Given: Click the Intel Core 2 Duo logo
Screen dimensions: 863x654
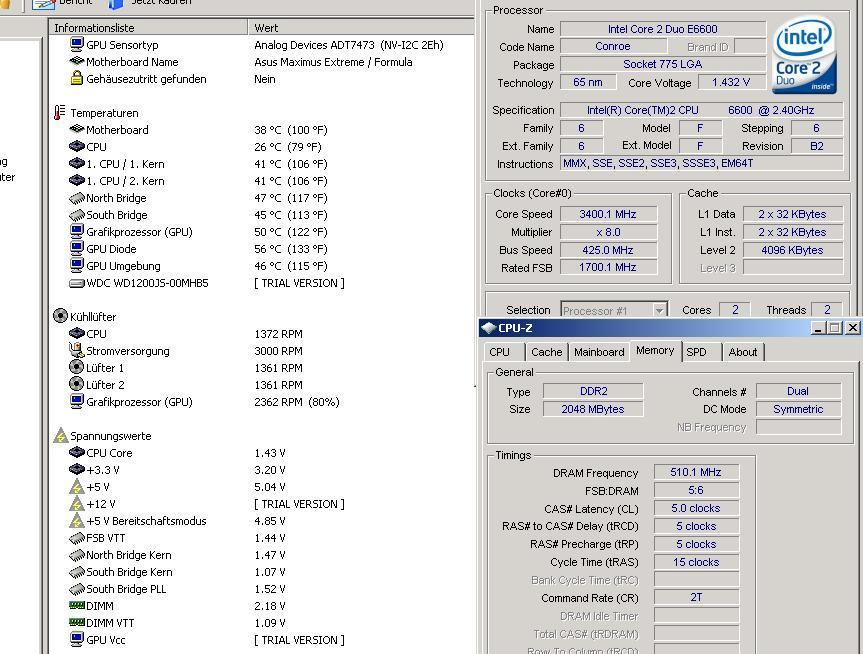Looking at the screenshot, I should (x=804, y=54).
